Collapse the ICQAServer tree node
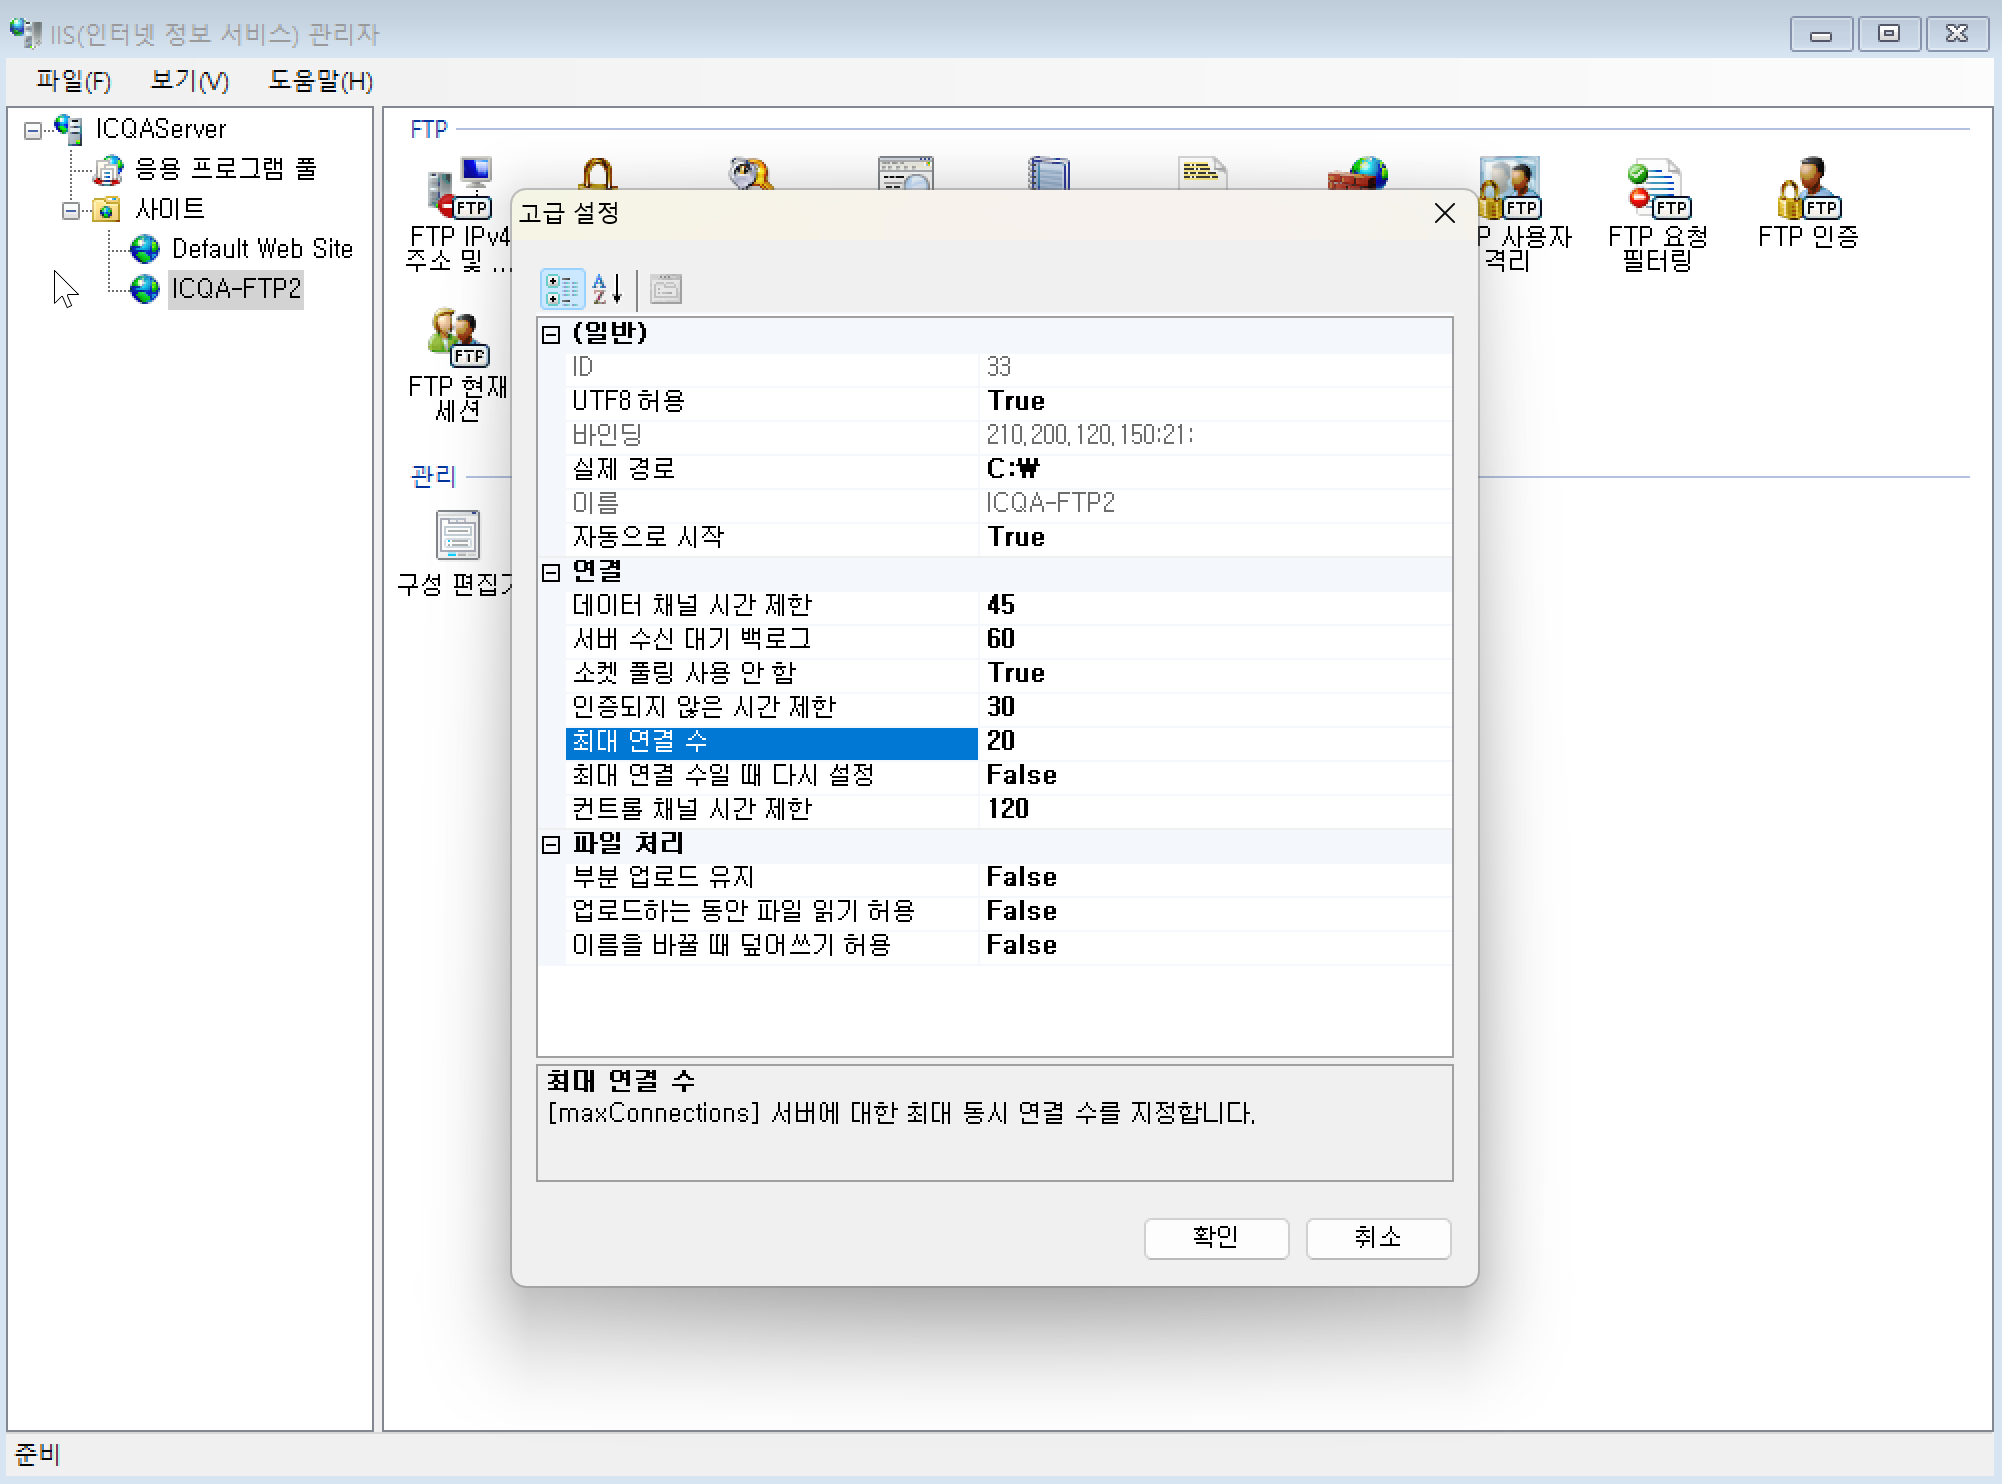Viewport: 2002px width, 1484px height. [33, 130]
